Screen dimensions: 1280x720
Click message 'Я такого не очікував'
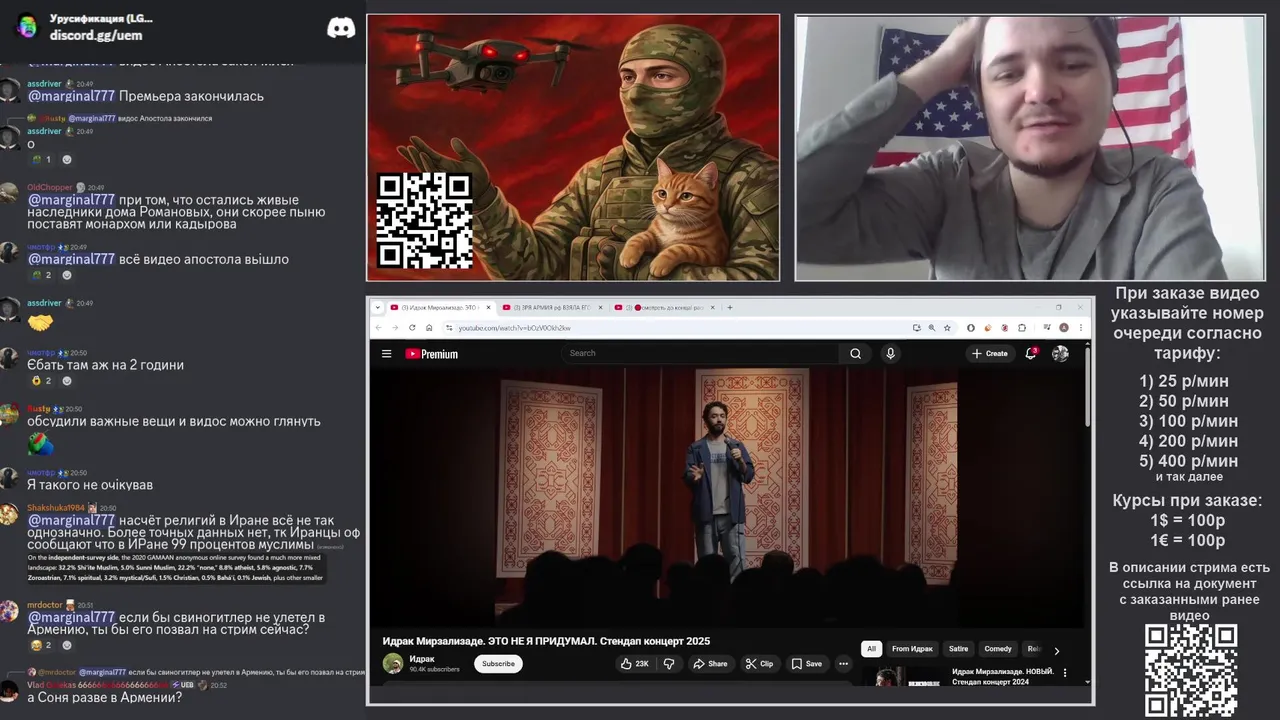(x=90, y=485)
